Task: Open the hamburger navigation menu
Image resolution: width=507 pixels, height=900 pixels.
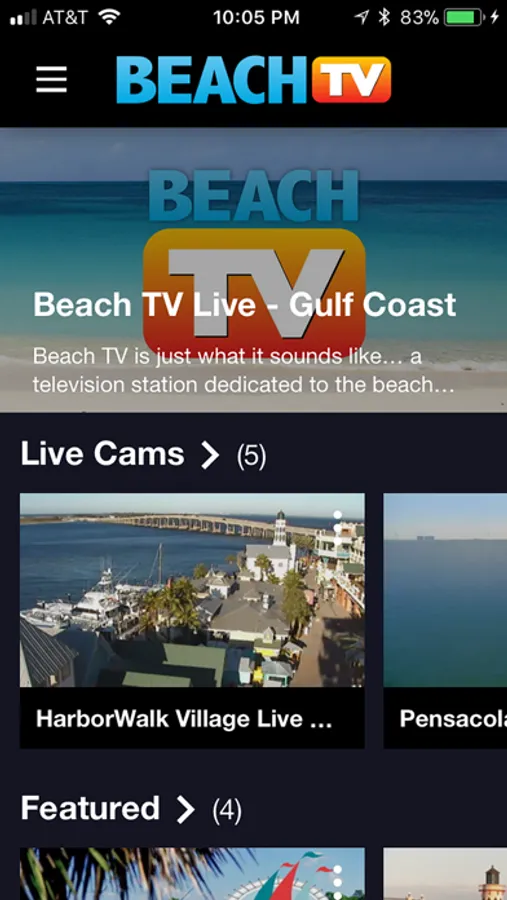Action: [51, 79]
